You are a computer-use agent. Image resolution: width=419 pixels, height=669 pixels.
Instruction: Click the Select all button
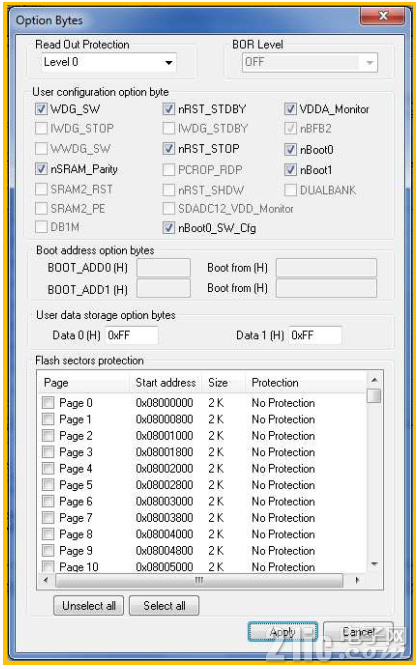tap(164, 605)
